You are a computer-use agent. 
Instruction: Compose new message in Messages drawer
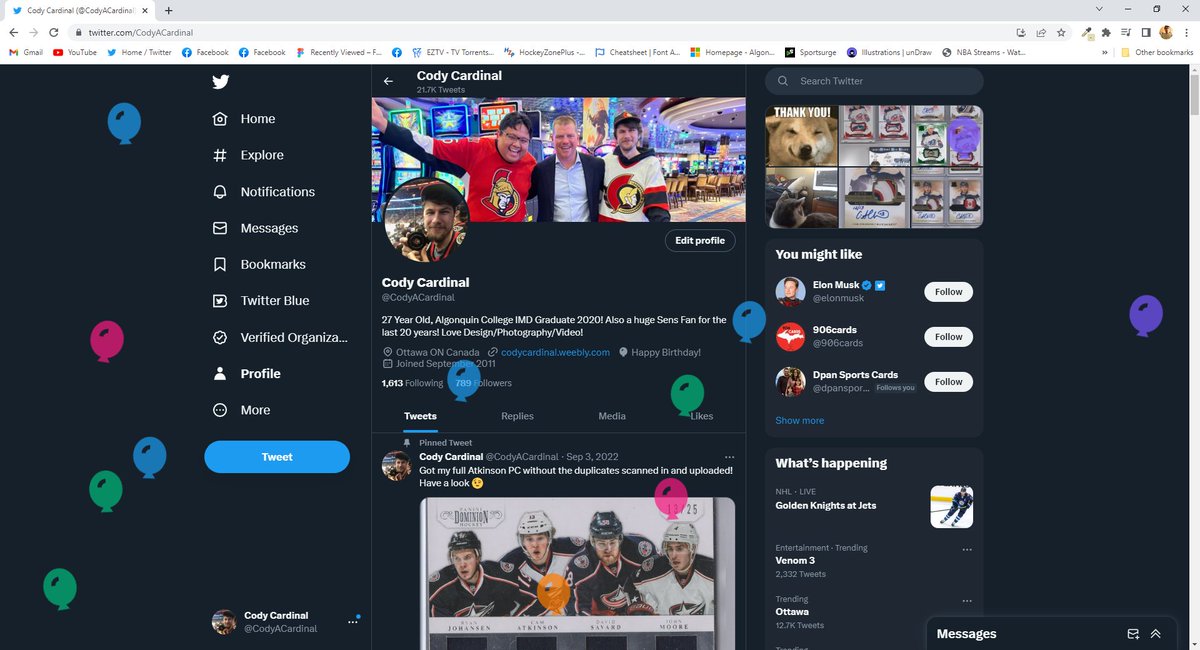pyautogui.click(x=1133, y=634)
